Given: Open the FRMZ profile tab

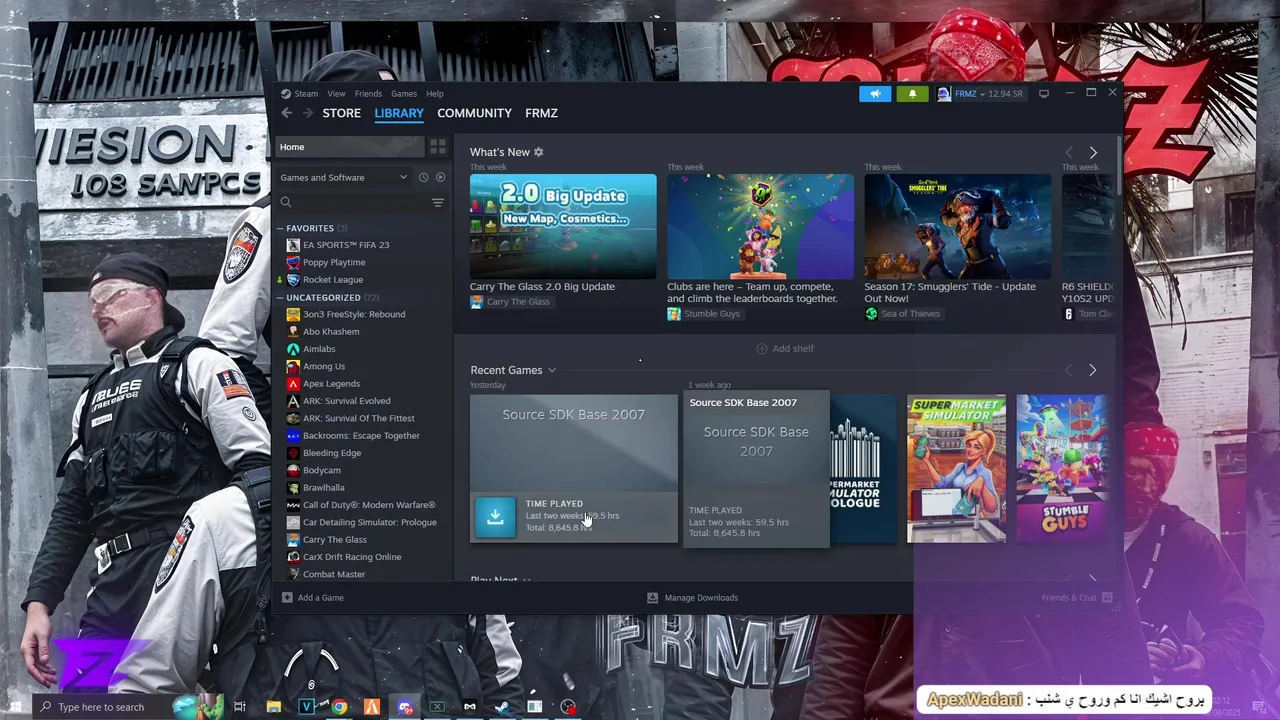Looking at the screenshot, I should tap(541, 113).
